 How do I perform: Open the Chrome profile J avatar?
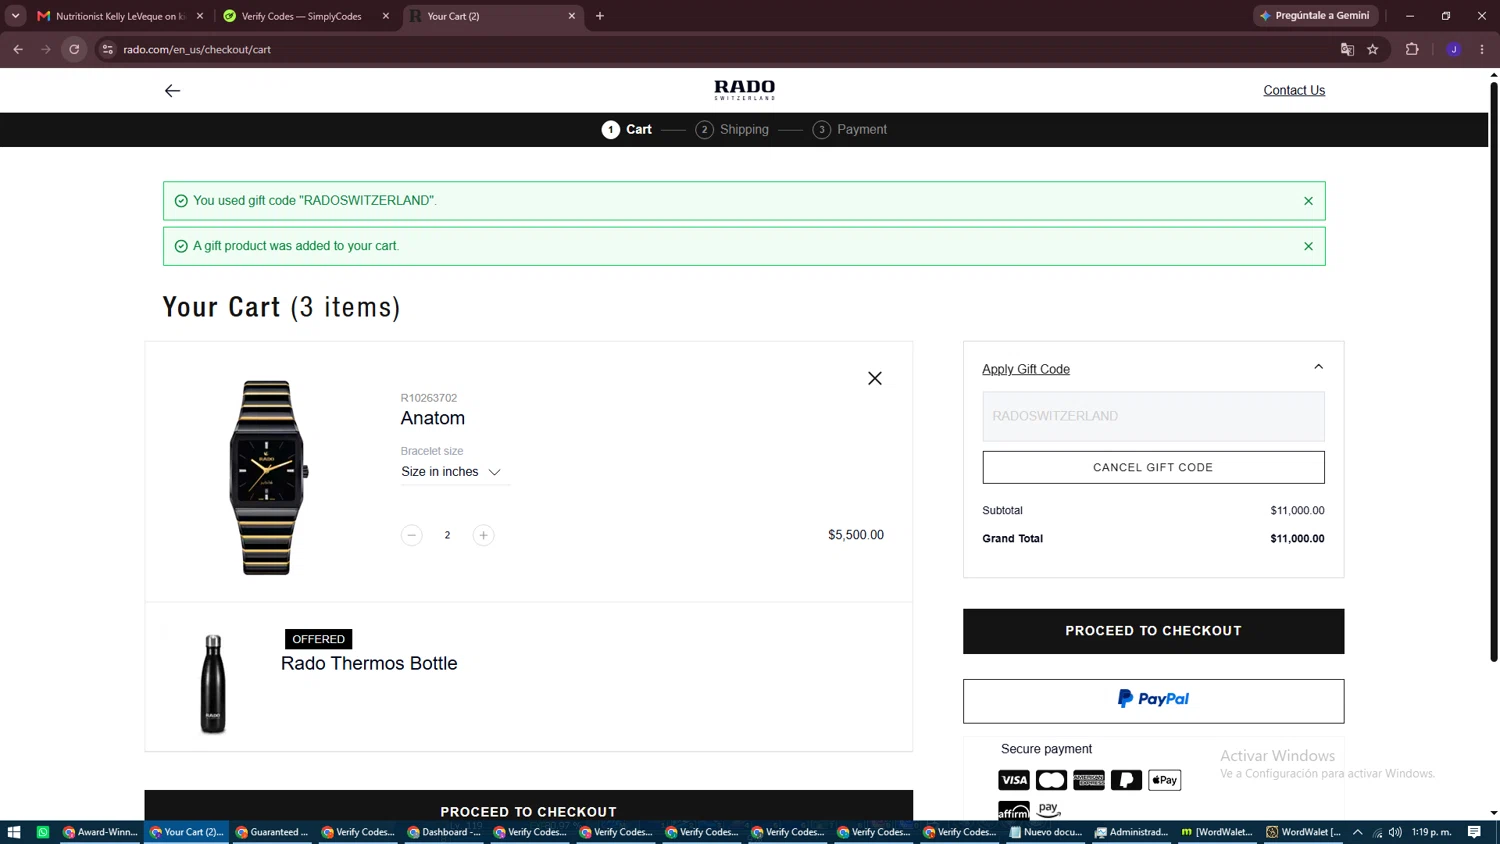[1454, 49]
